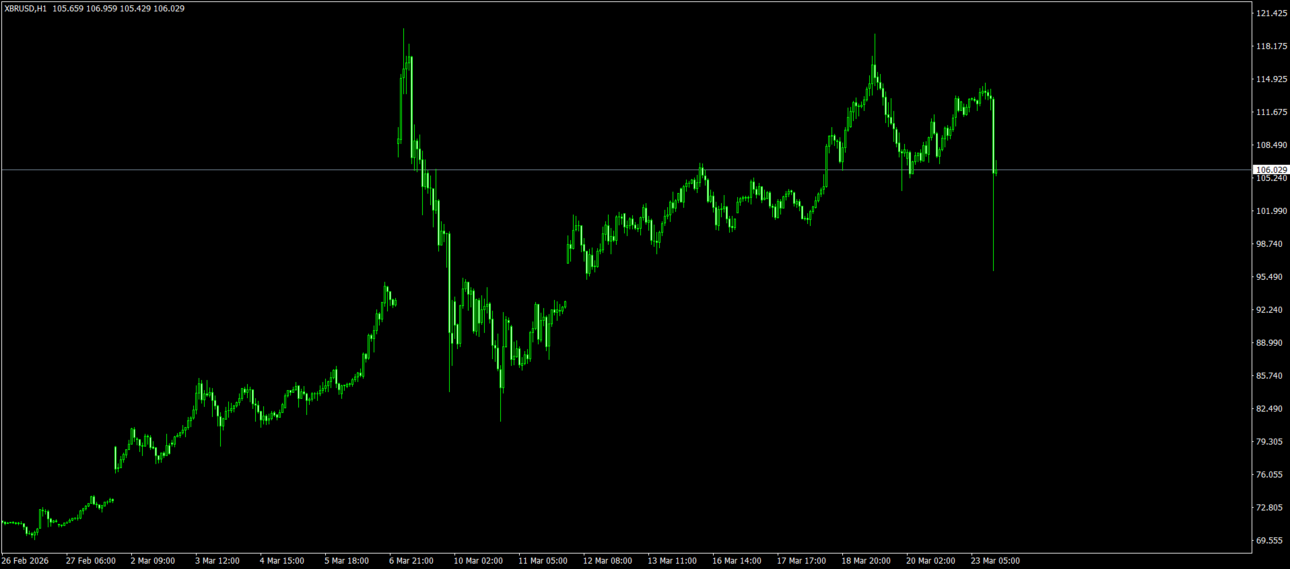Click the 26 Feb 2026 date label

point(25,561)
